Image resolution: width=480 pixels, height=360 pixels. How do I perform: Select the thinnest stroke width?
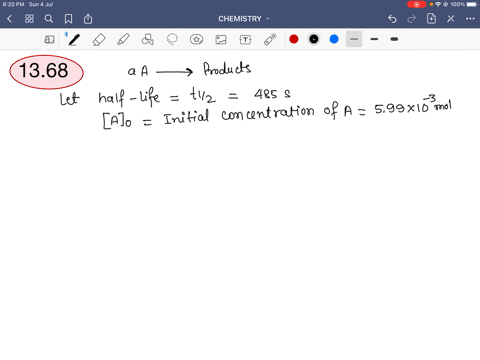click(354, 39)
